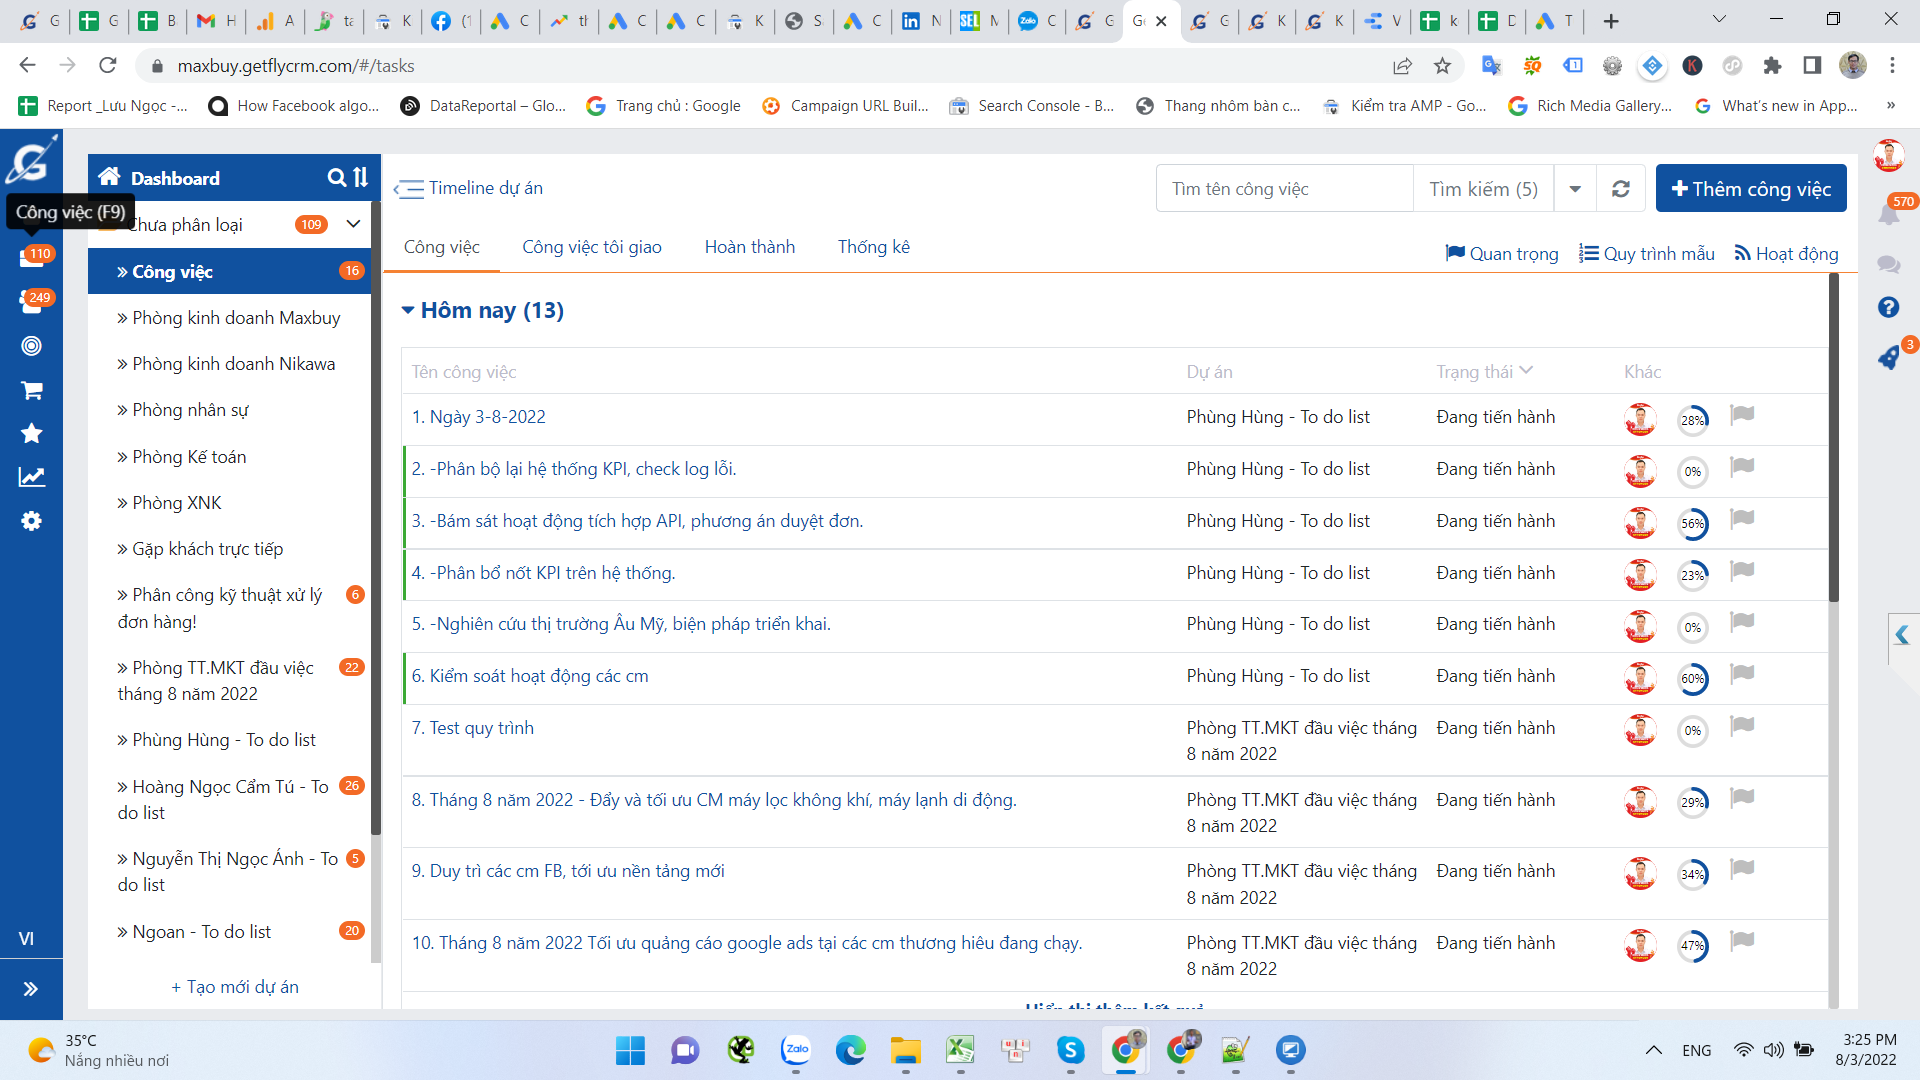Click the sort arrows icon in Dashboard header

coord(360,178)
